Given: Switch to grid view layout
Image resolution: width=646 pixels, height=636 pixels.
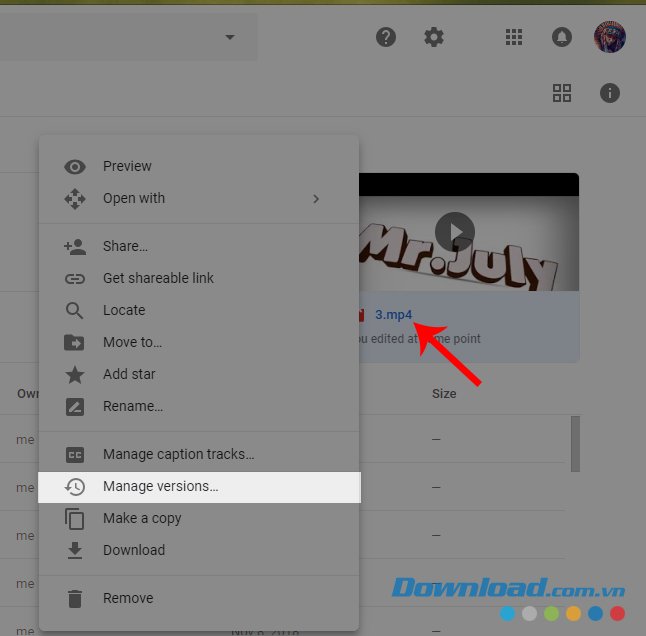Looking at the screenshot, I should pyautogui.click(x=562, y=93).
